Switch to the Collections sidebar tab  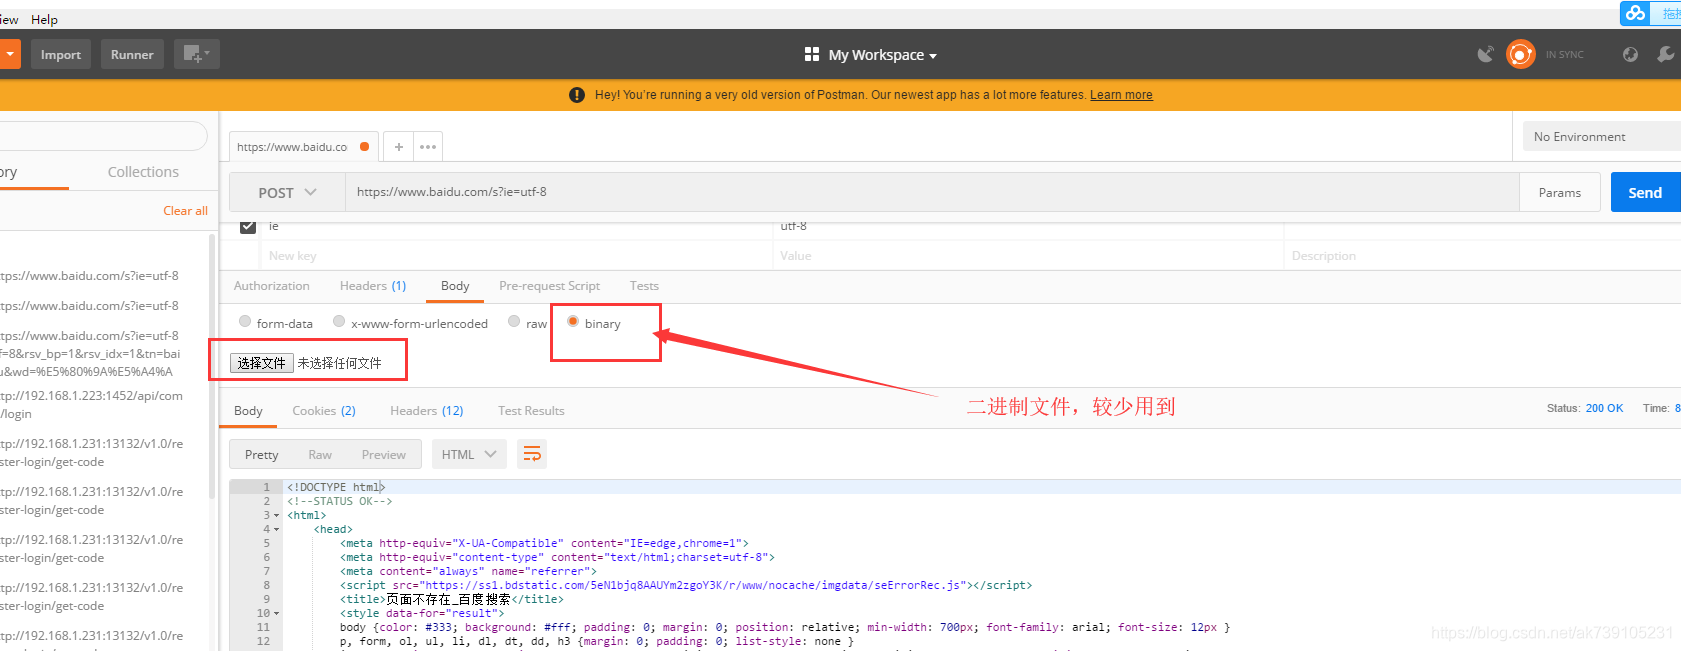[x=143, y=172]
